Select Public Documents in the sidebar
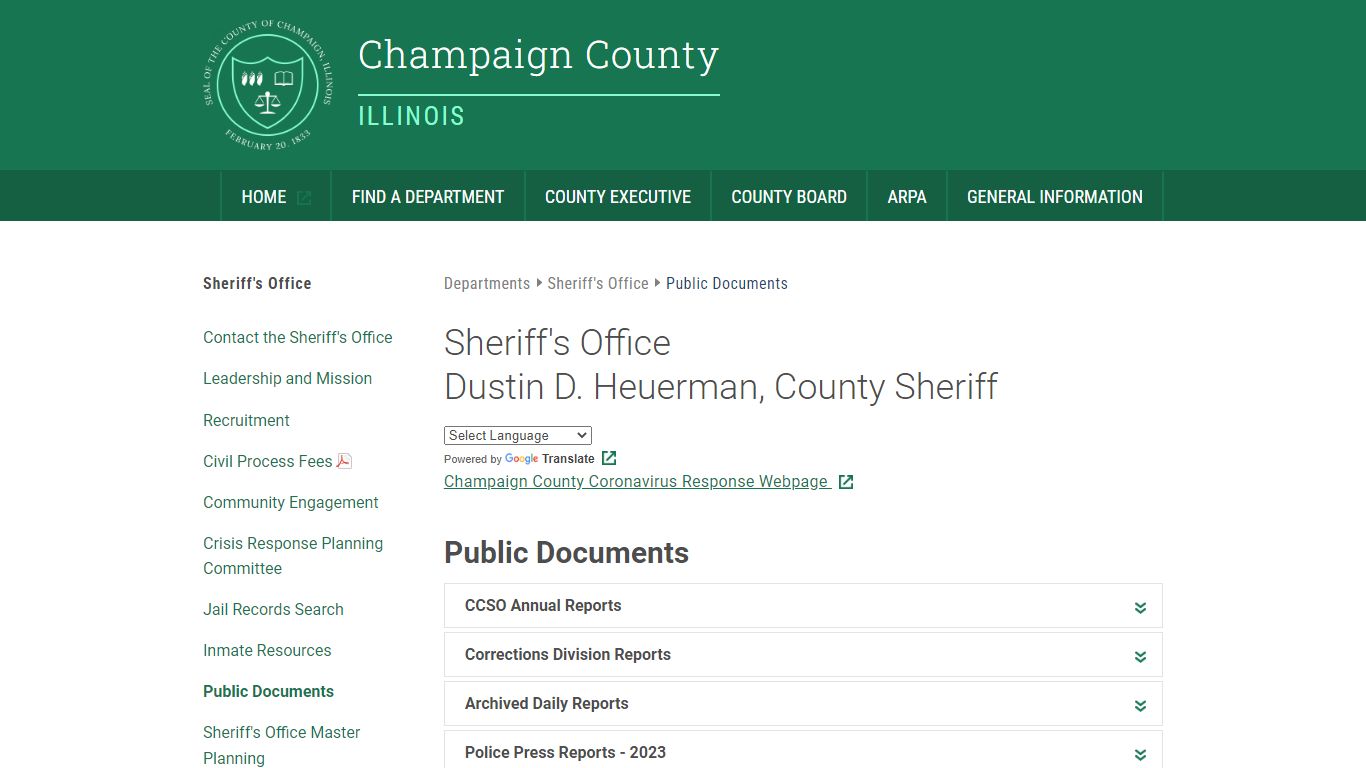 268,691
